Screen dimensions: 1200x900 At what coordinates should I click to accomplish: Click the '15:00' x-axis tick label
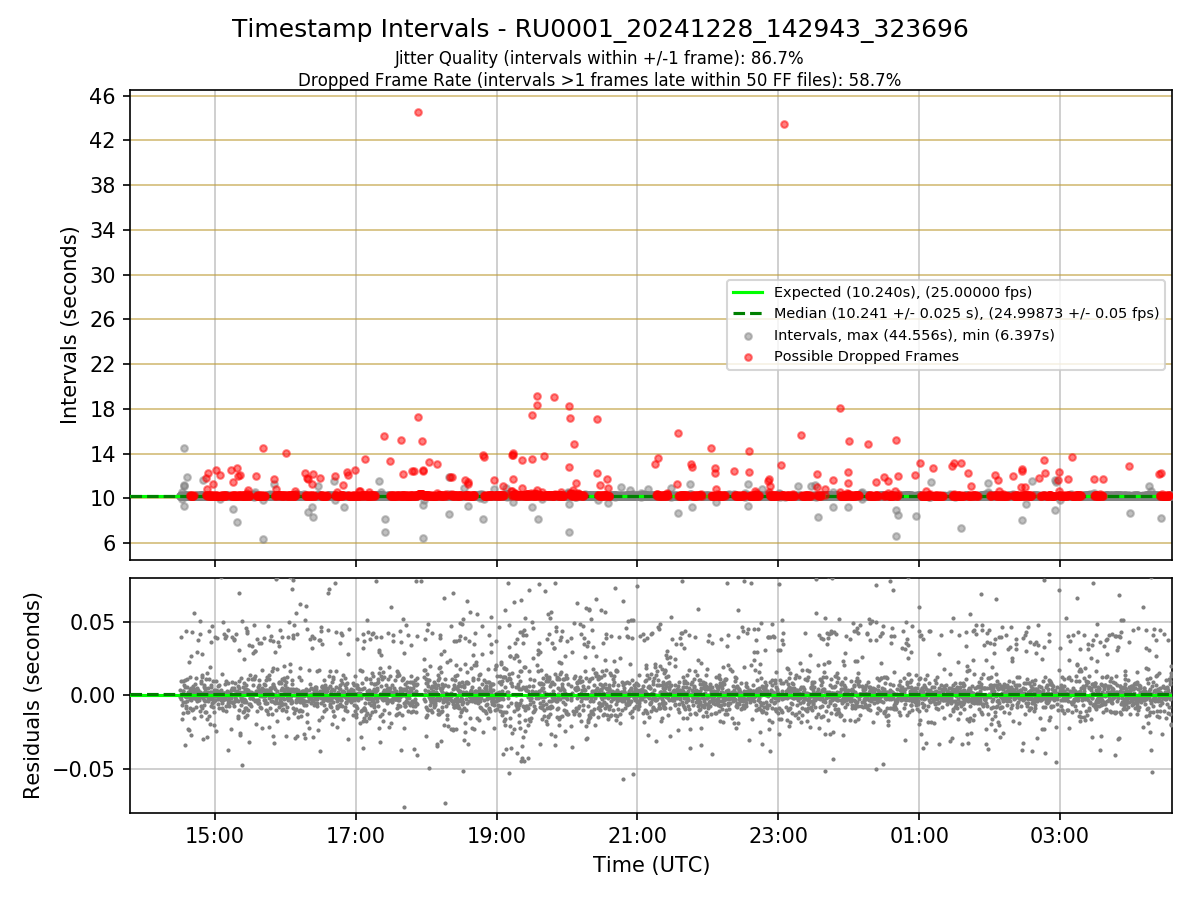coord(215,835)
